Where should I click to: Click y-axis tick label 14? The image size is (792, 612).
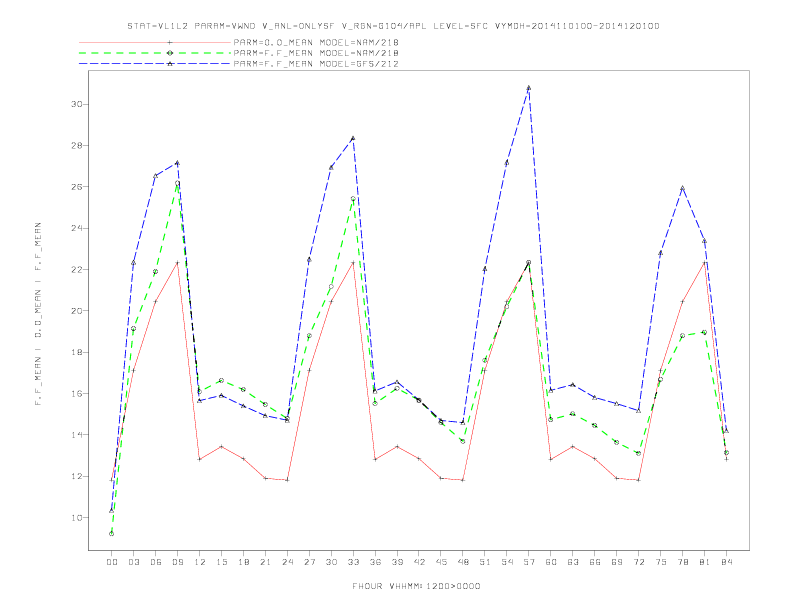[x=77, y=435]
